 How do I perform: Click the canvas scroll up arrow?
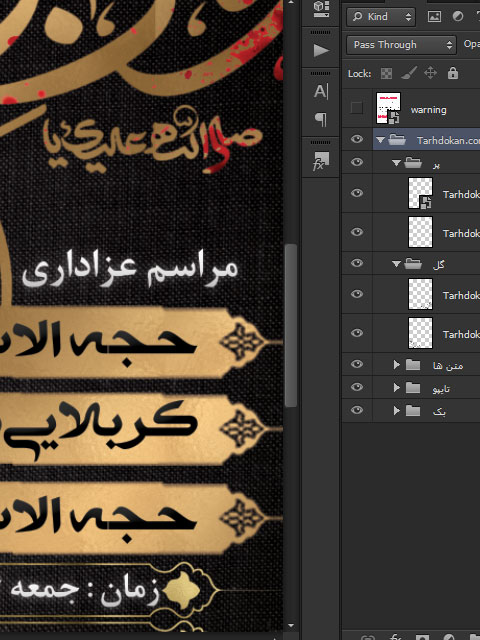[291, 2]
